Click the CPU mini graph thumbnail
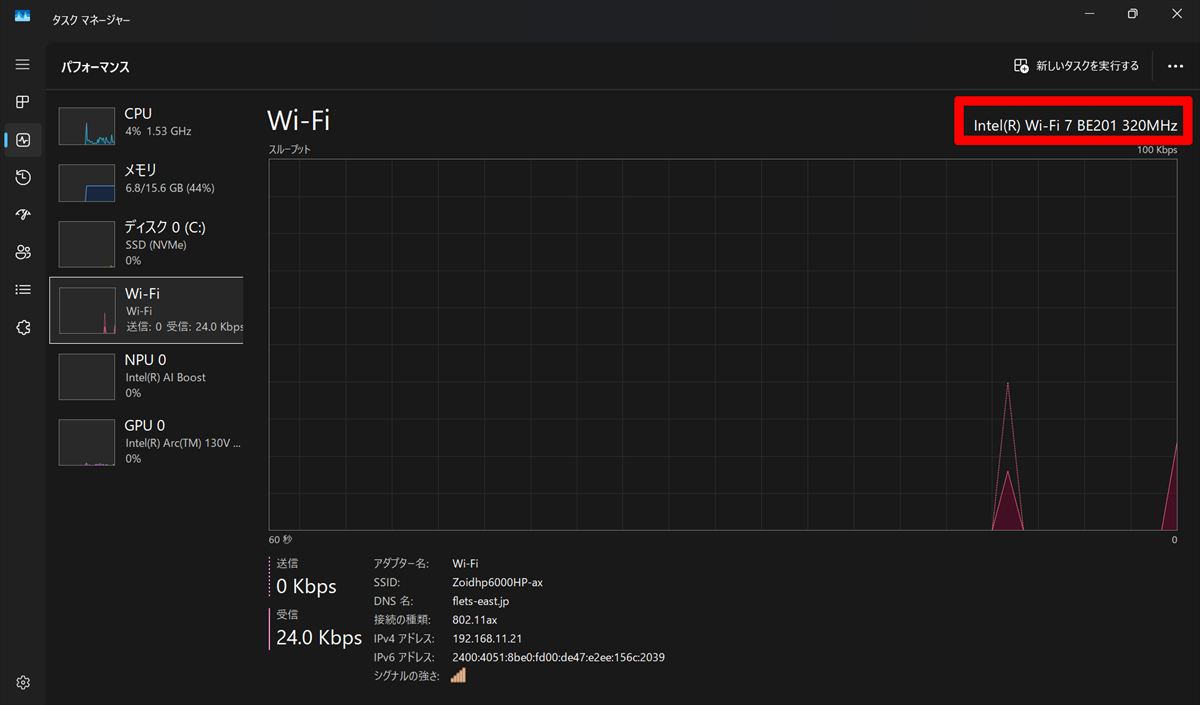 pyautogui.click(x=87, y=126)
